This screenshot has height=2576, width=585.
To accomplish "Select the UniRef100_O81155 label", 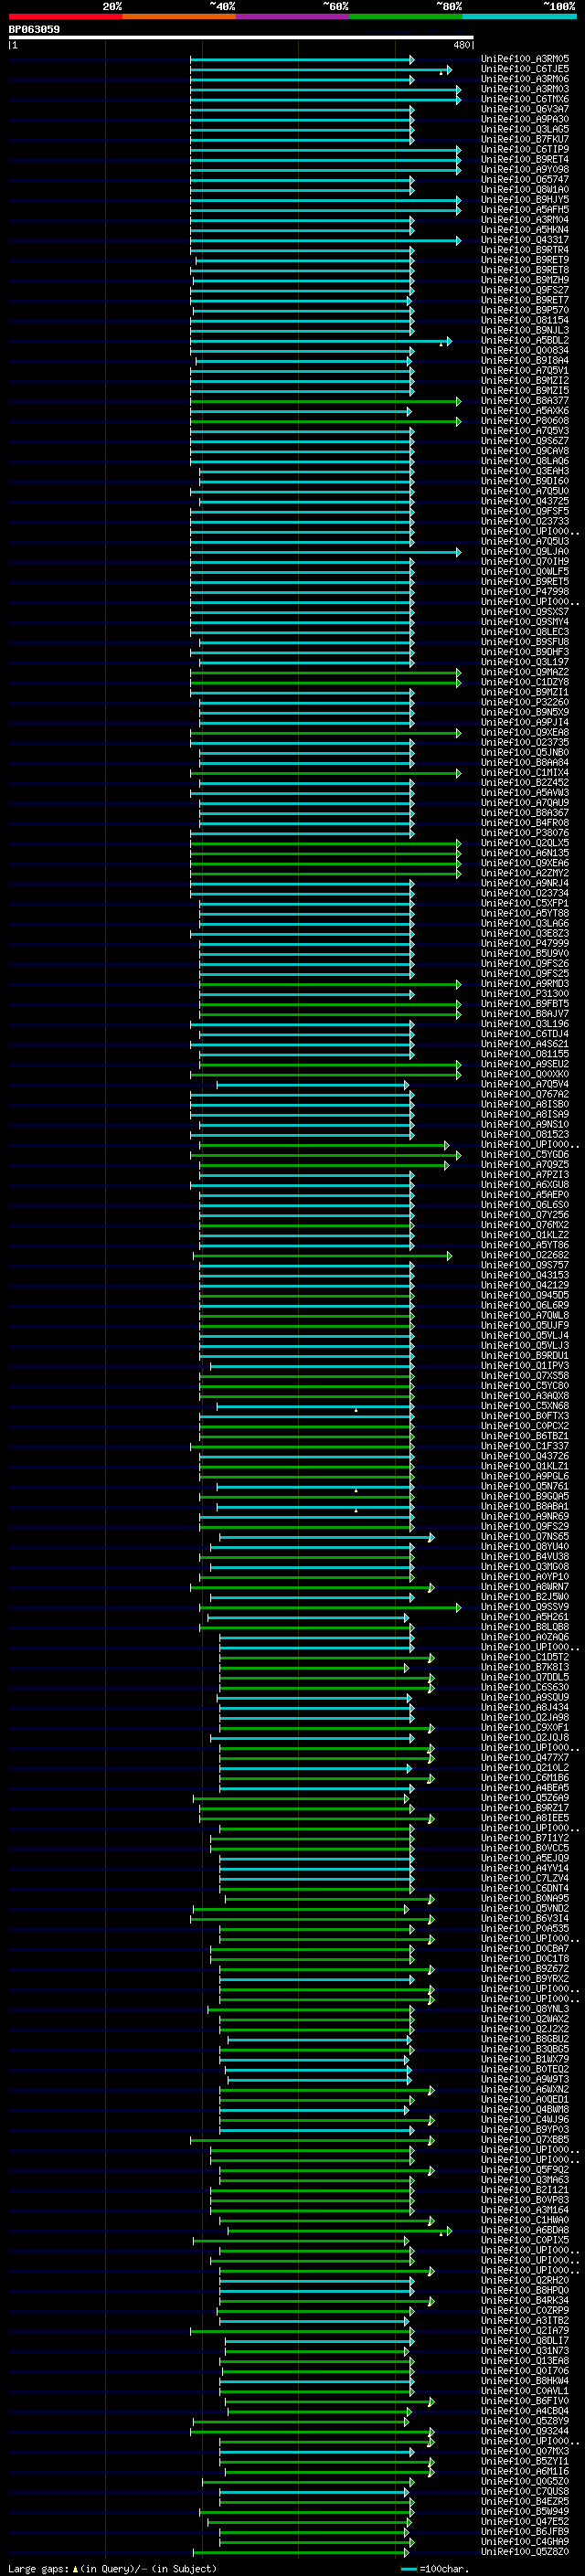I will point(525,1053).
